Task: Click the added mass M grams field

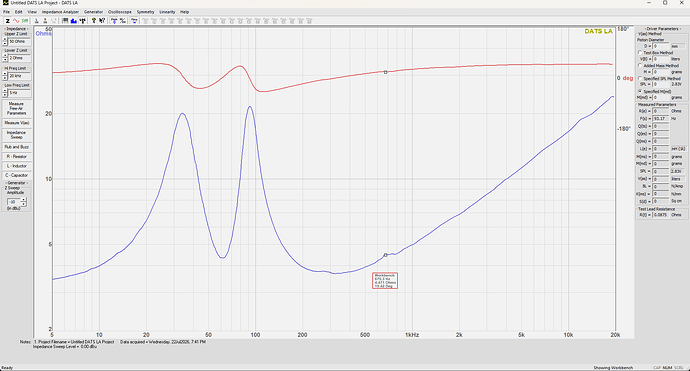Action: (x=661, y=72)
